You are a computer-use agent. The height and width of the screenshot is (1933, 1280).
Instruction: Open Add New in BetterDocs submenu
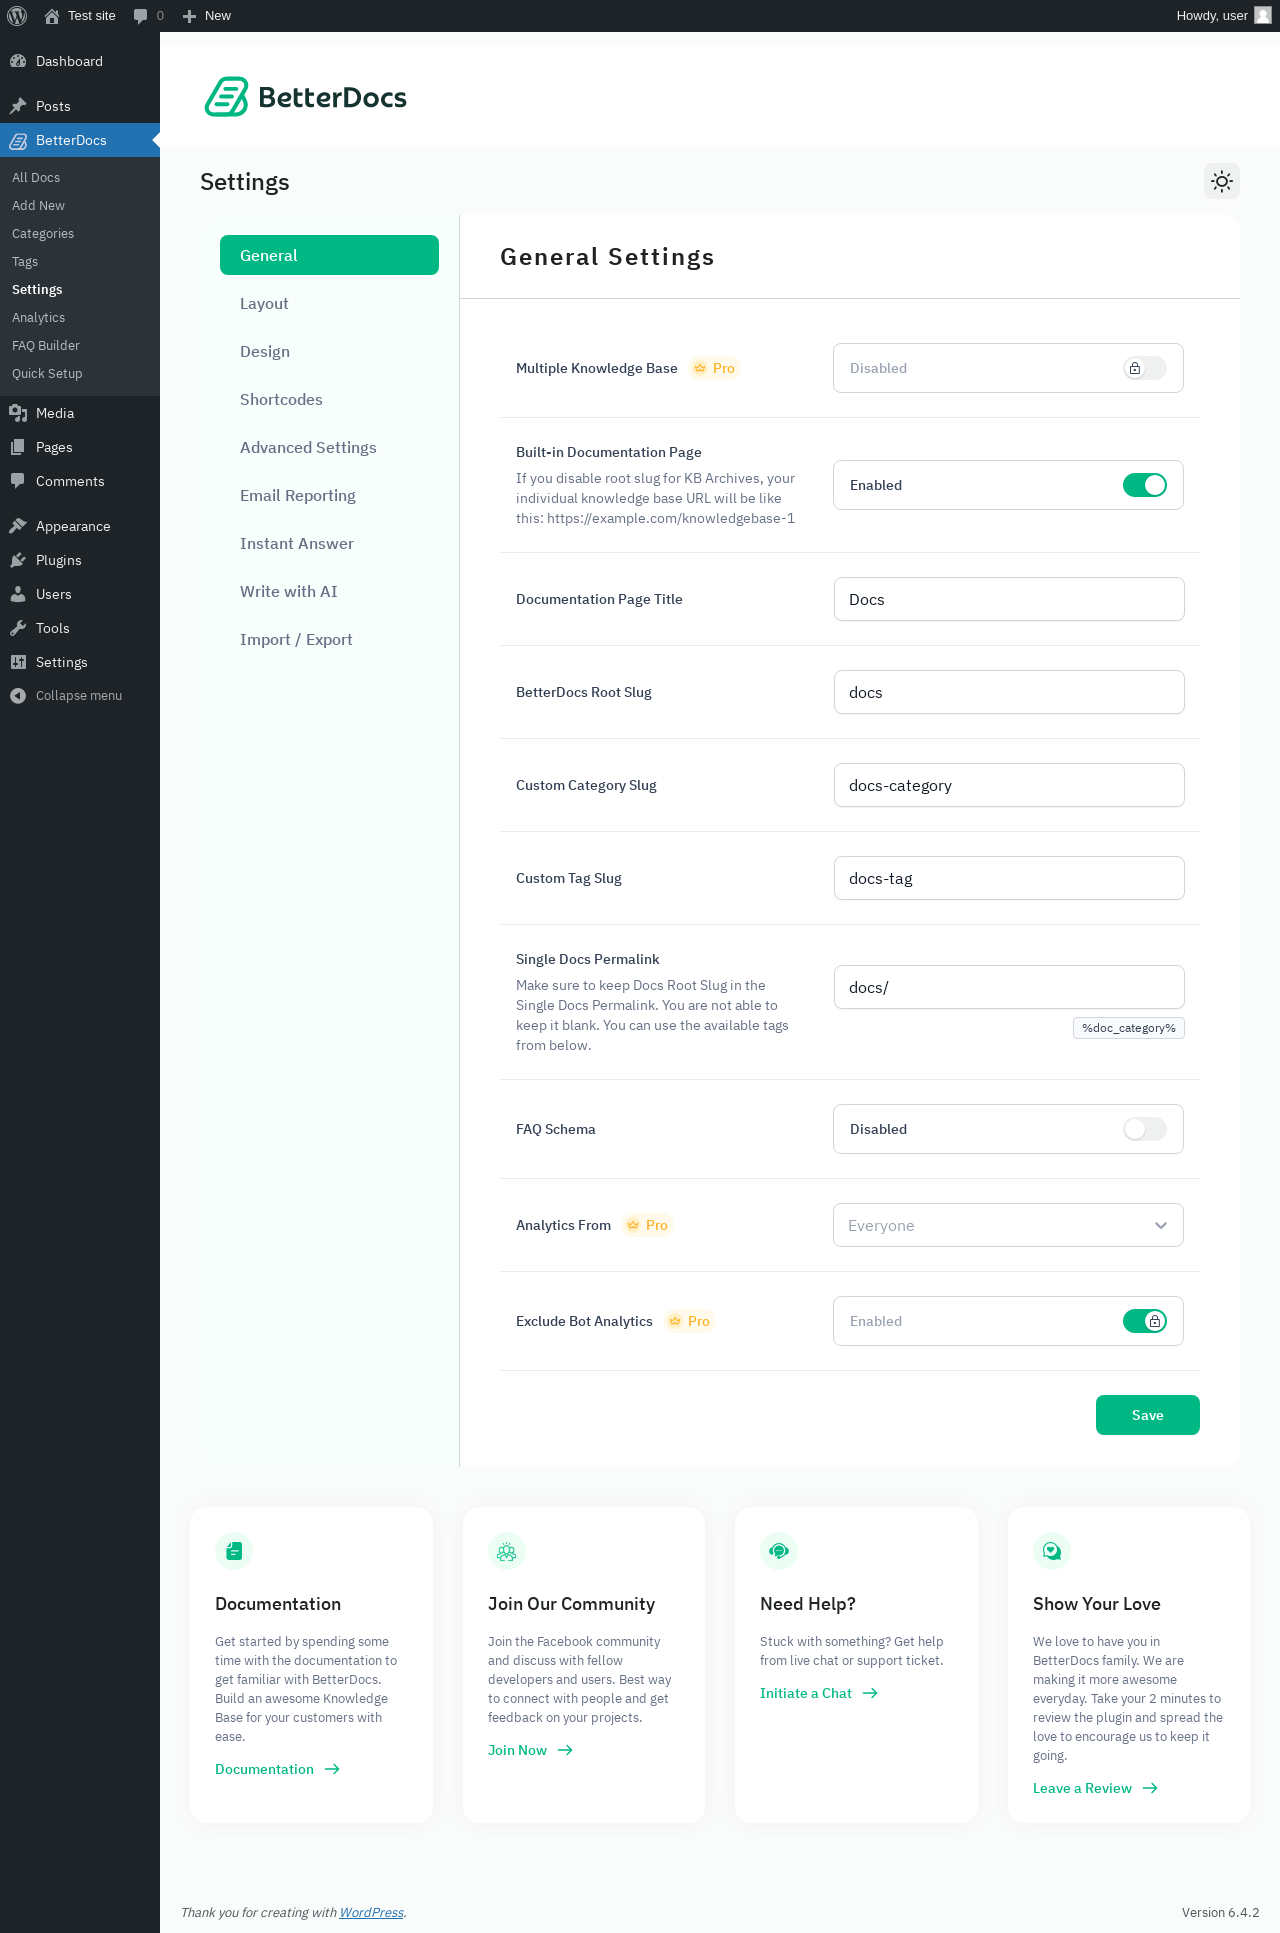pyautogui.click(x=80, y=205)
